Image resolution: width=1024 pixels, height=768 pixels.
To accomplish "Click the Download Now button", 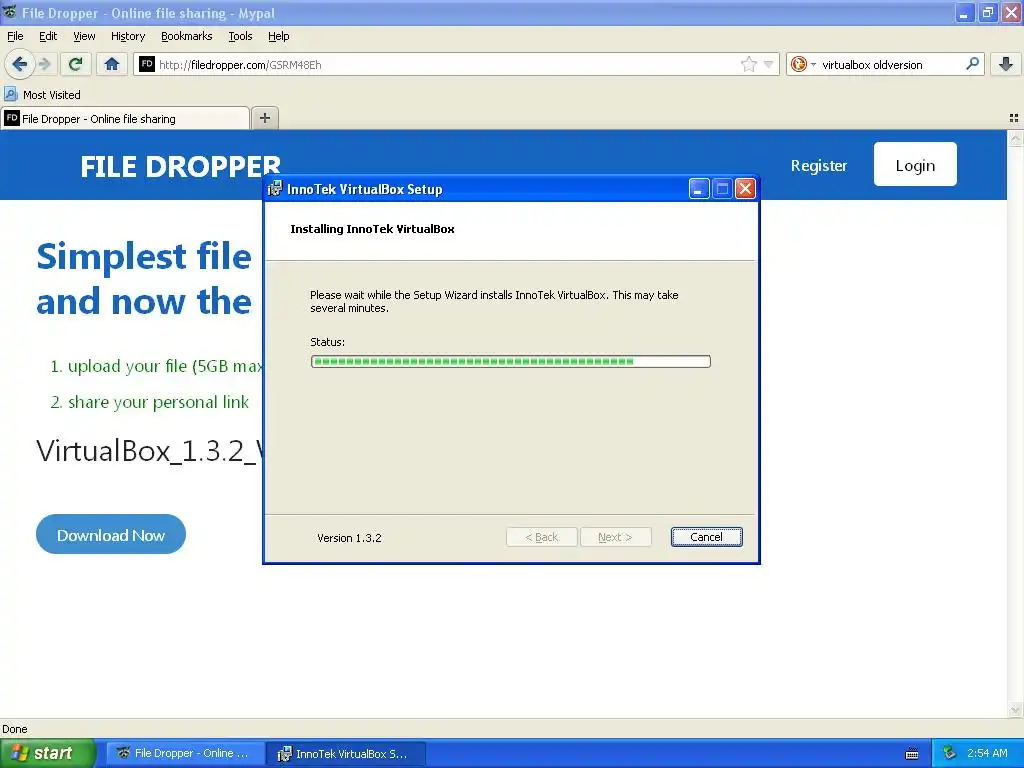I will pyautogui.click(x=110, y=534).
